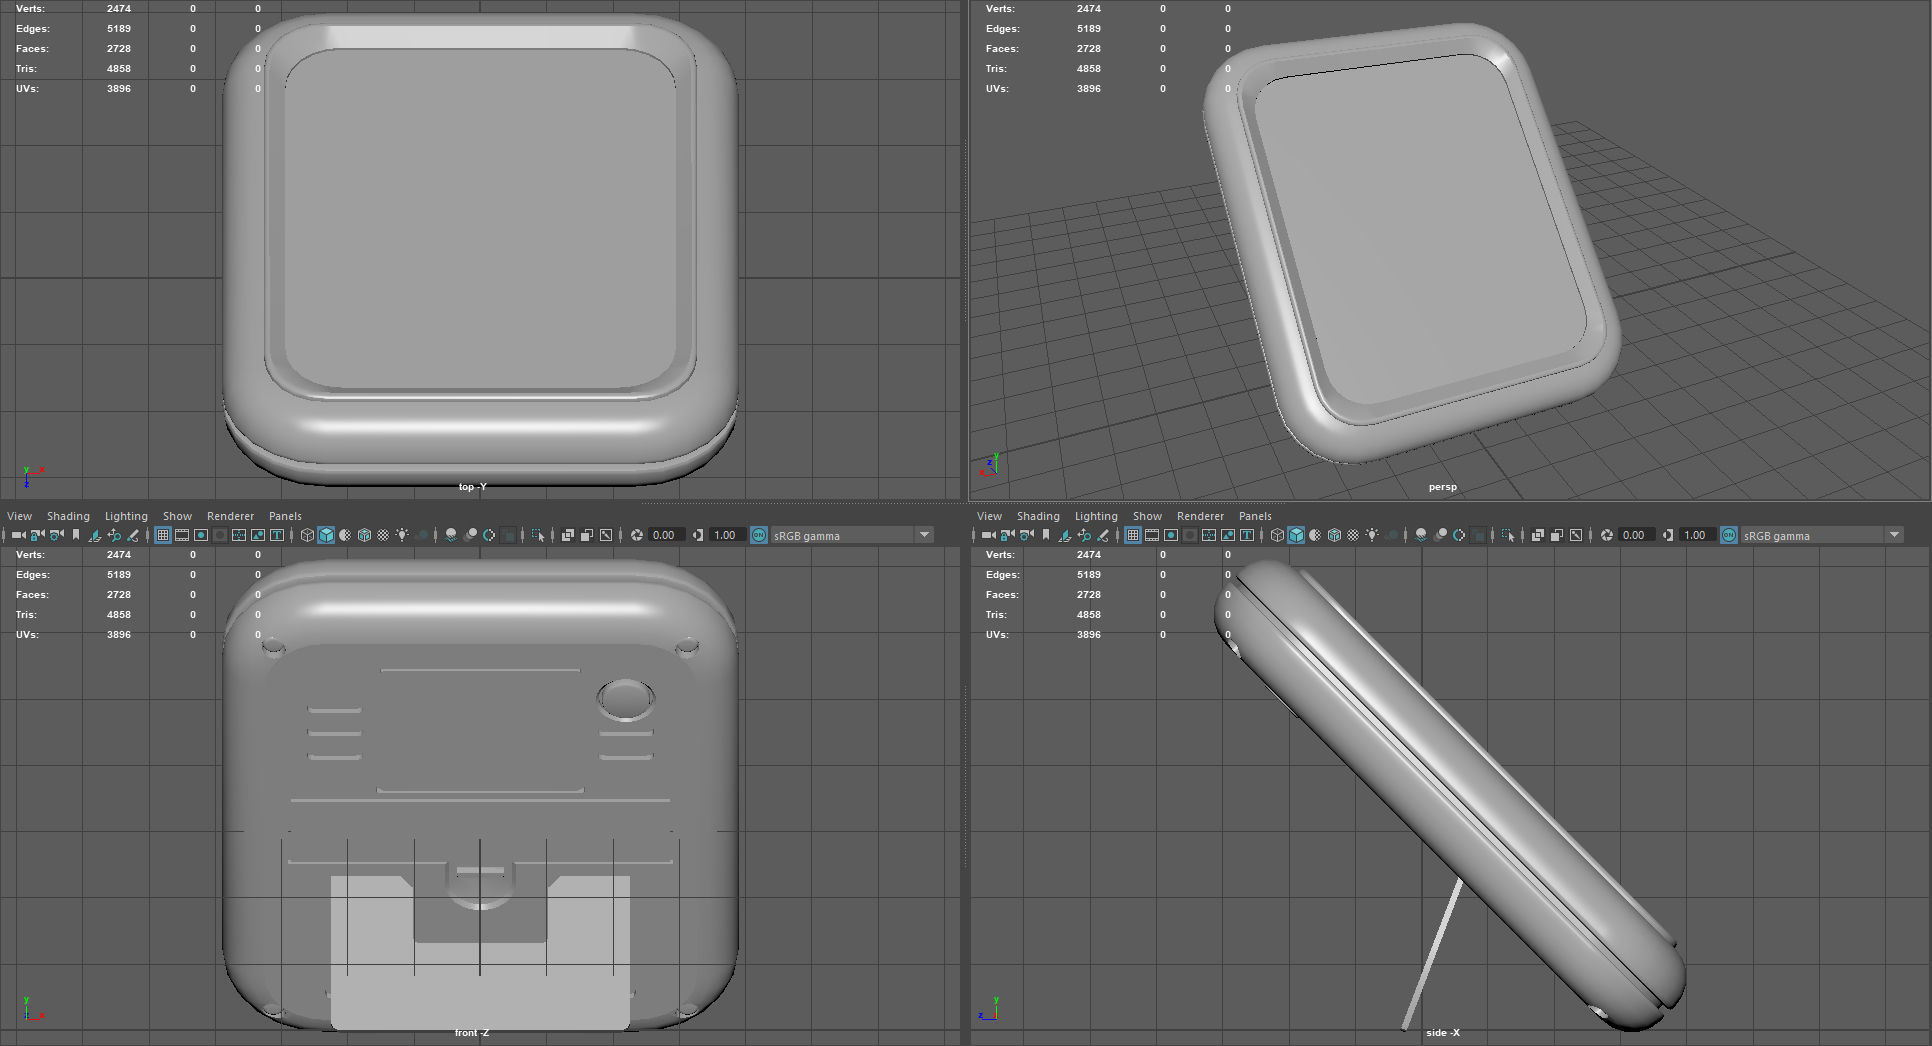This screenshot has height=1046, width=1932.
Task: Click Grease Pencil icon in side view panel
Action: [1103, 535]
